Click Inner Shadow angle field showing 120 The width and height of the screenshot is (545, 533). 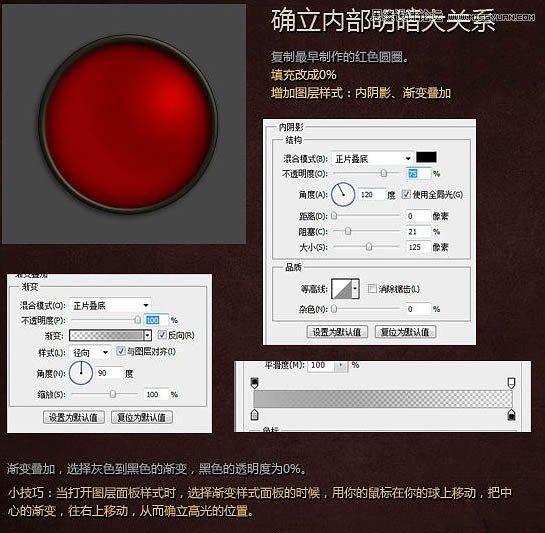tap(372, 194)
